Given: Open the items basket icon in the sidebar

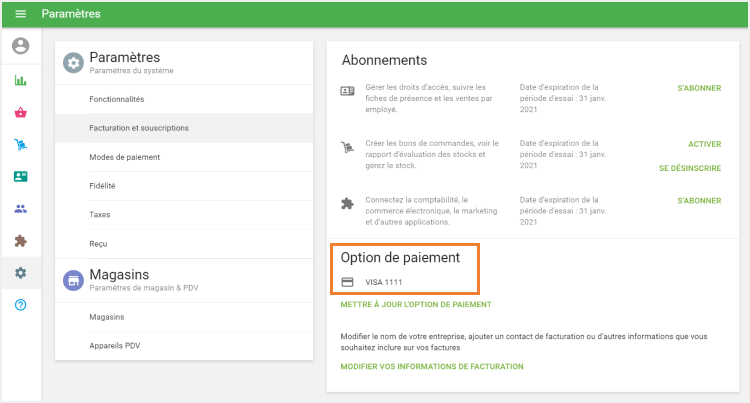Looking at the screenshot, I should click(21, 113).
